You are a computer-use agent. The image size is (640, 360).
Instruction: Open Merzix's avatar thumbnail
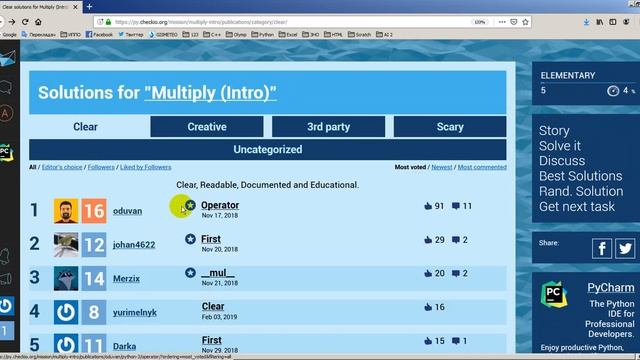click(x=66, y=279)
